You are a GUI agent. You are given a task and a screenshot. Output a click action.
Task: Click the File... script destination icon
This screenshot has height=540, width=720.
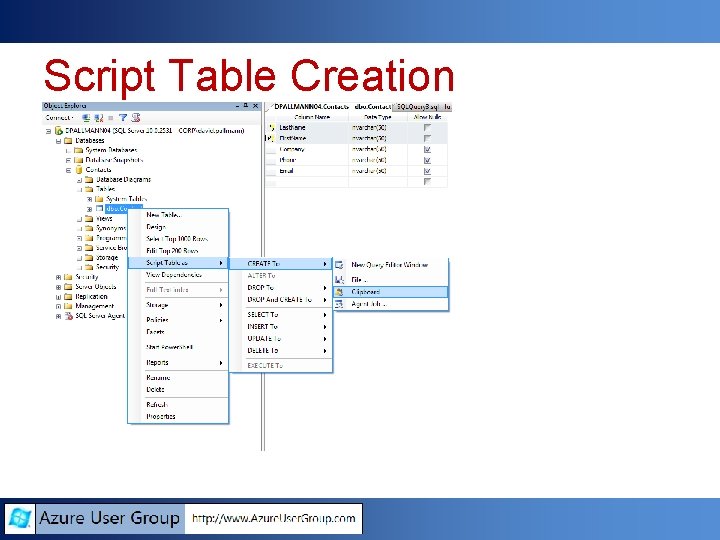(x=339, y=280)
